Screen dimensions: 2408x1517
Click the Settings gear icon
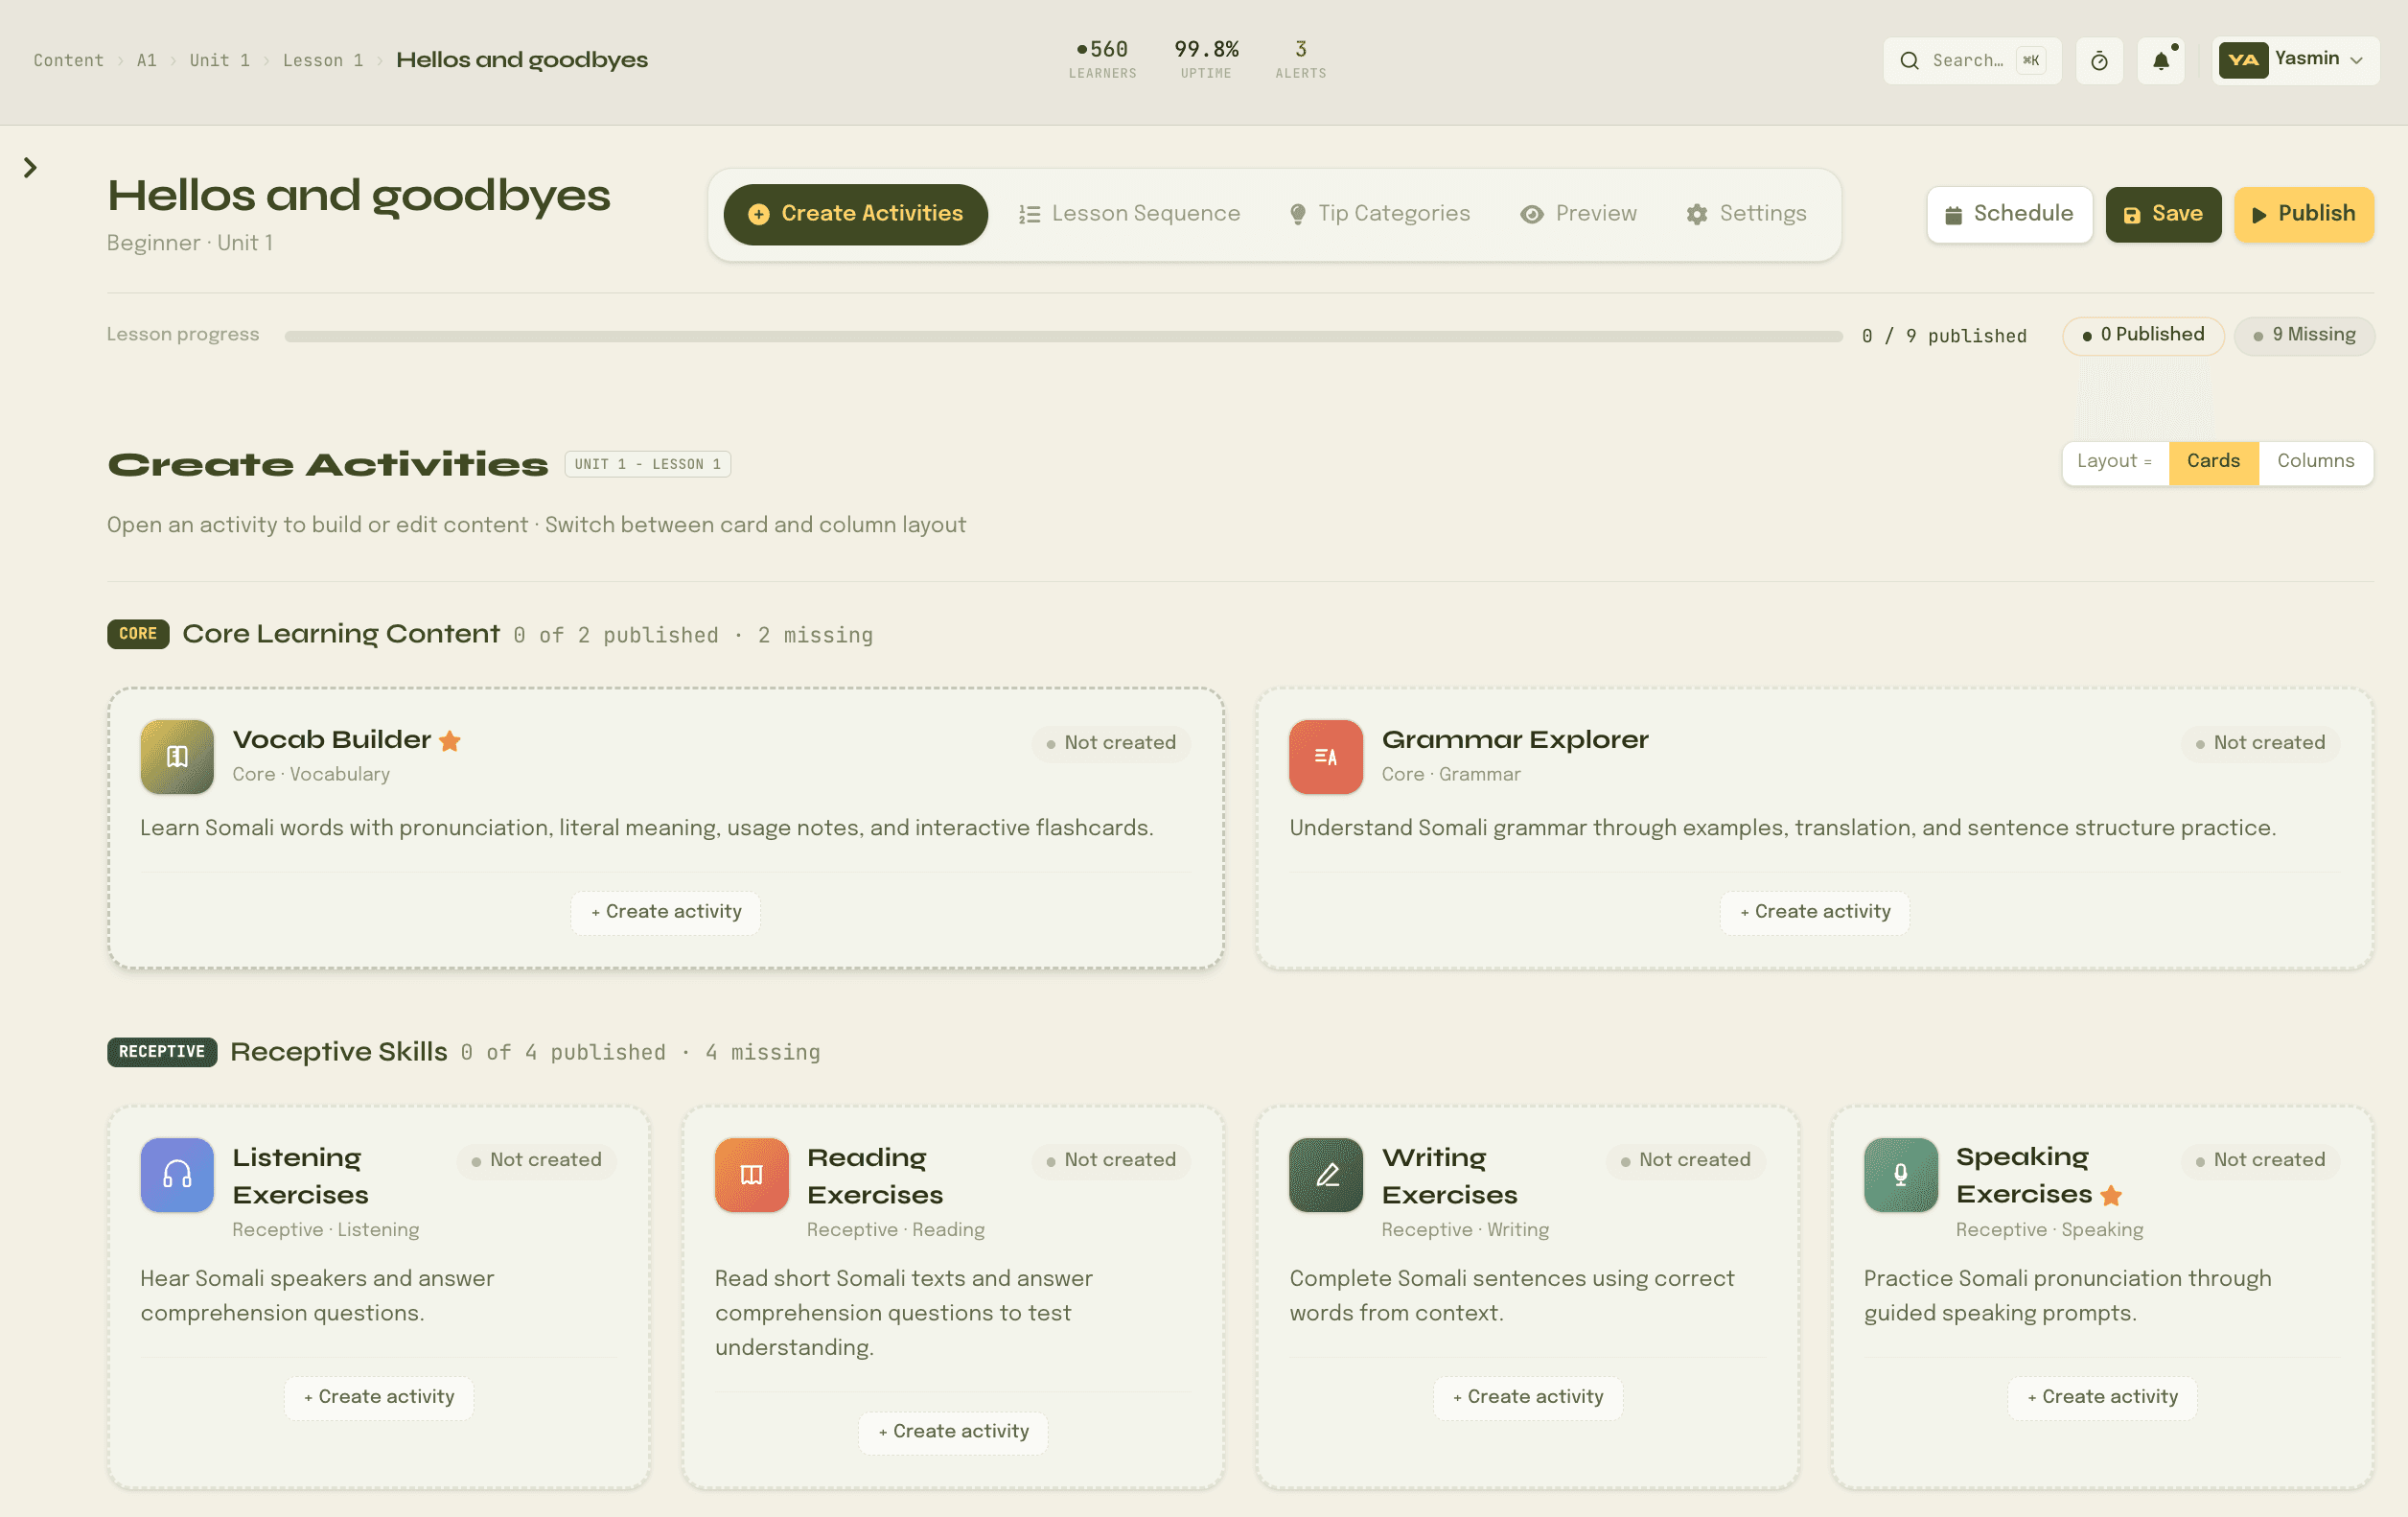1696,215
